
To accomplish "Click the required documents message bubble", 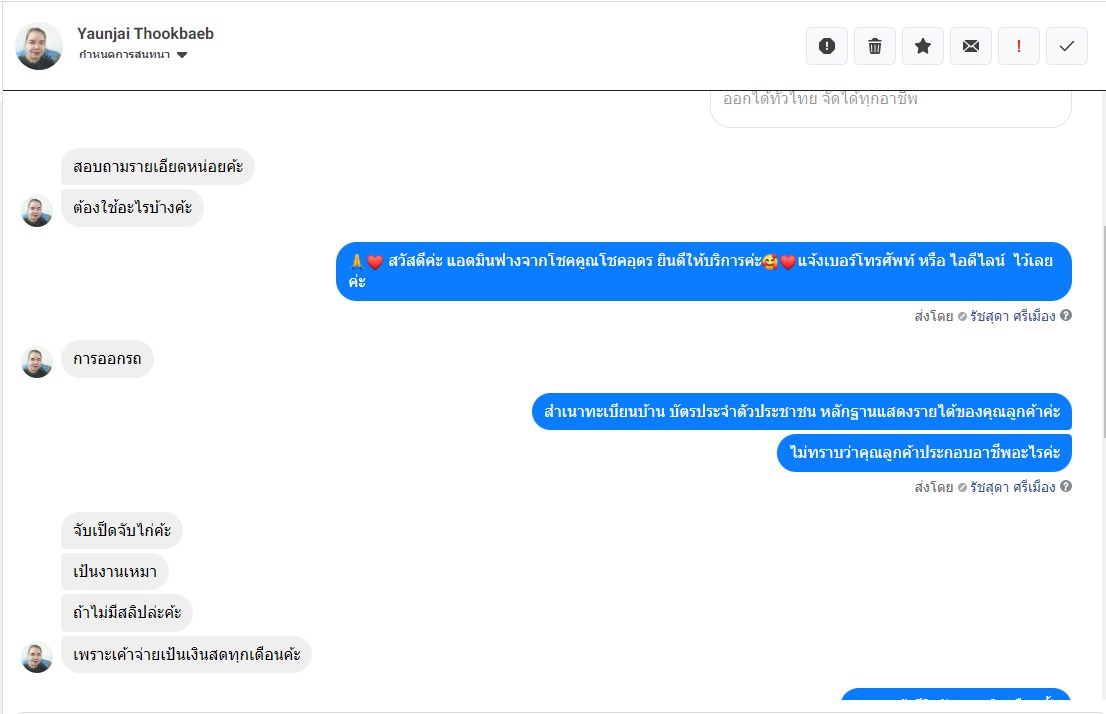I will tap(802, 411).
